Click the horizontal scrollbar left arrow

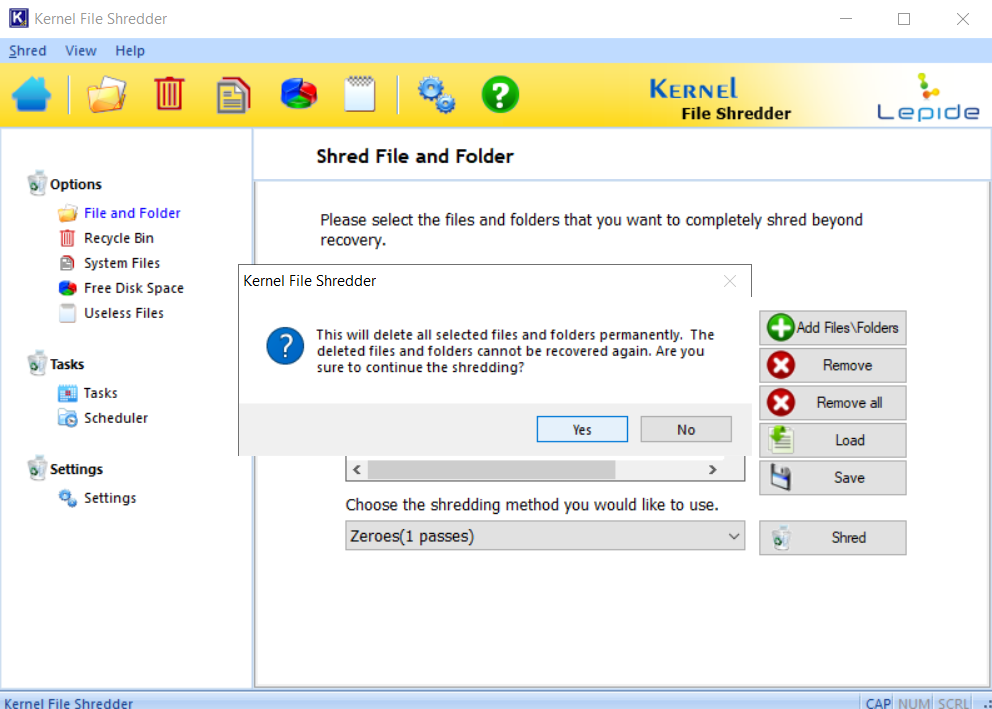tap(357, 469)
